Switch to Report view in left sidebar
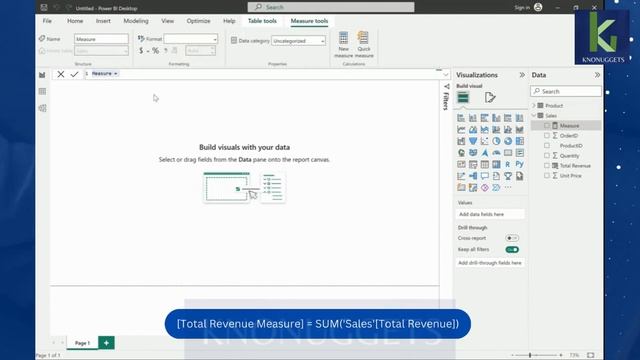 [42, 75]
